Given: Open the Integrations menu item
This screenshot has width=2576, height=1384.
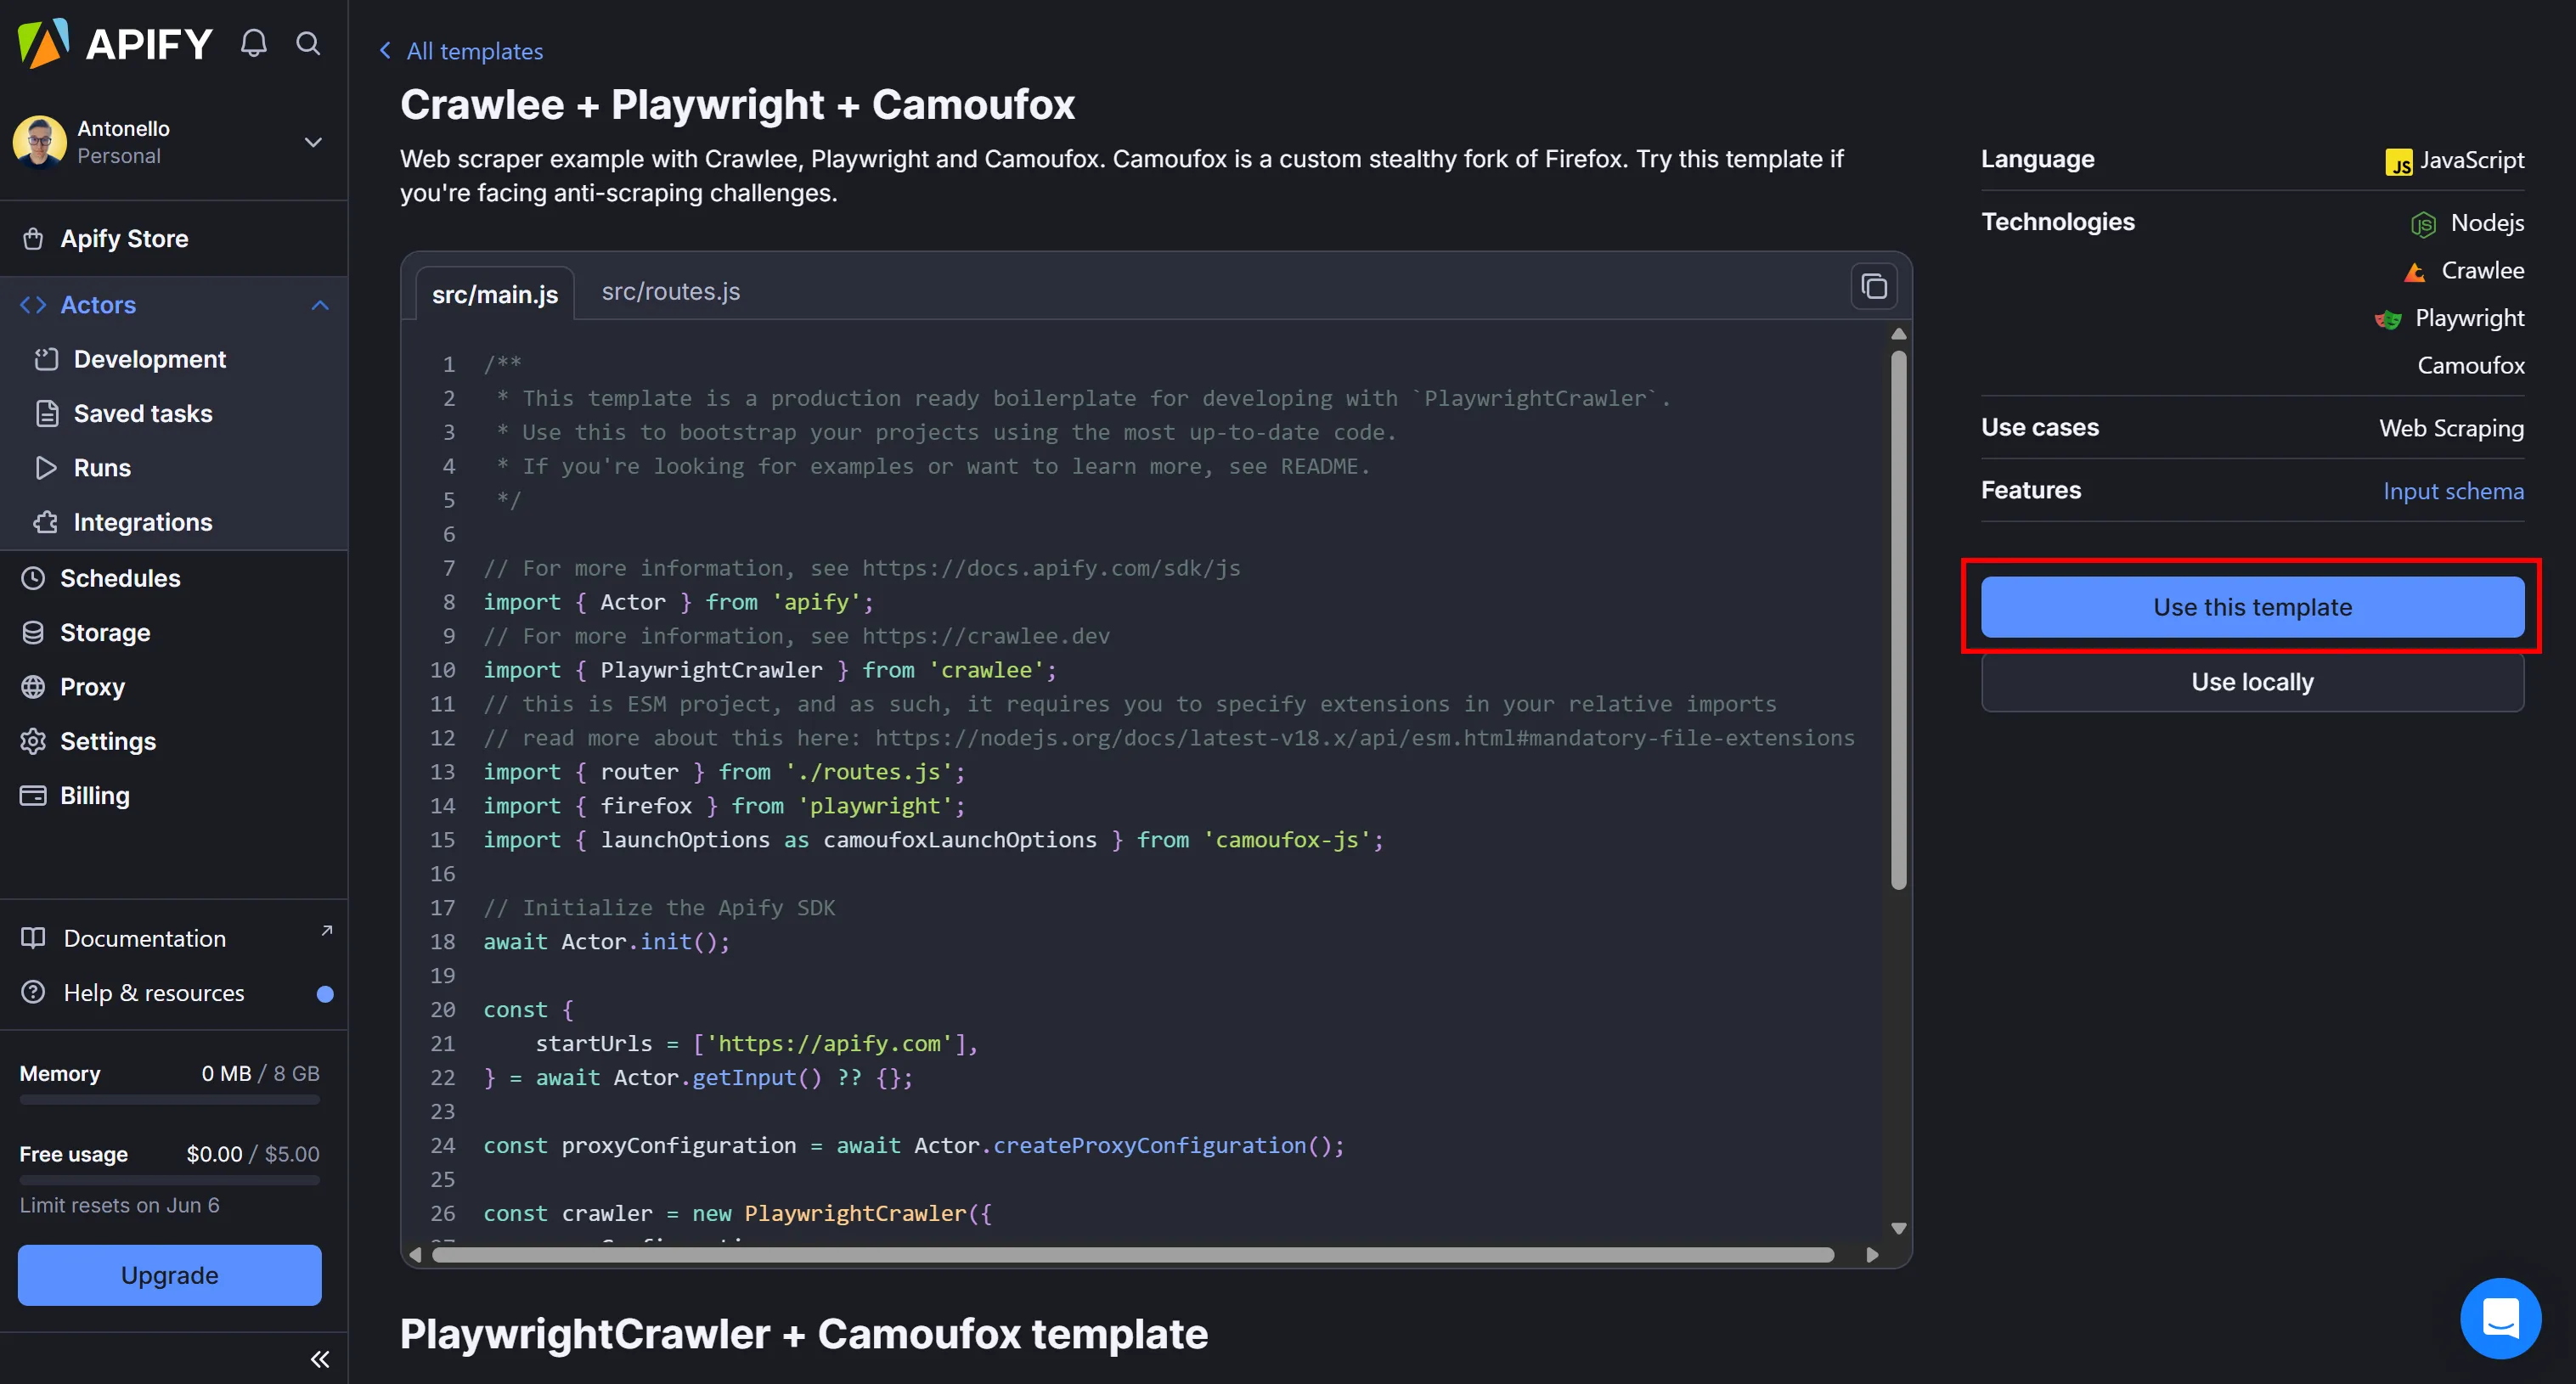Looking at the screenshot, I should (x=174, y=522).
